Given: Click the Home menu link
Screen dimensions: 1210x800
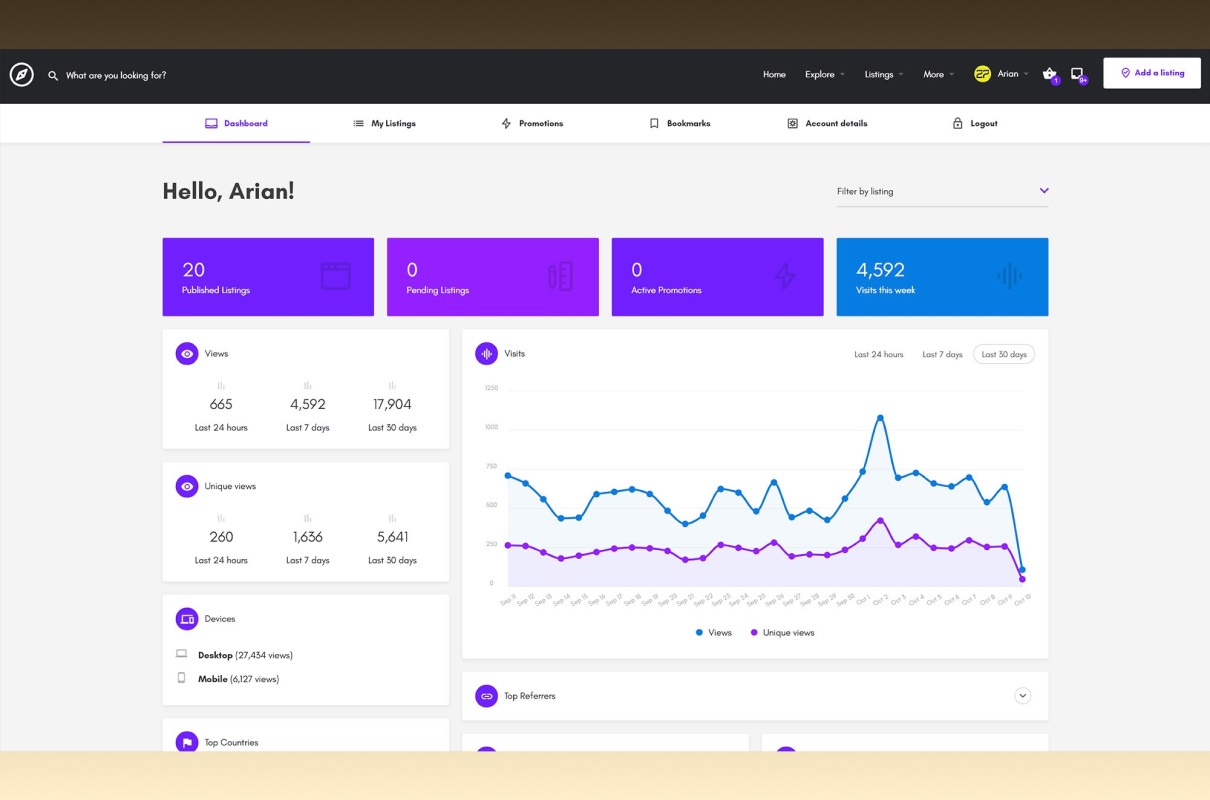Looking at the screenshot, I should (x=774, y=74).
